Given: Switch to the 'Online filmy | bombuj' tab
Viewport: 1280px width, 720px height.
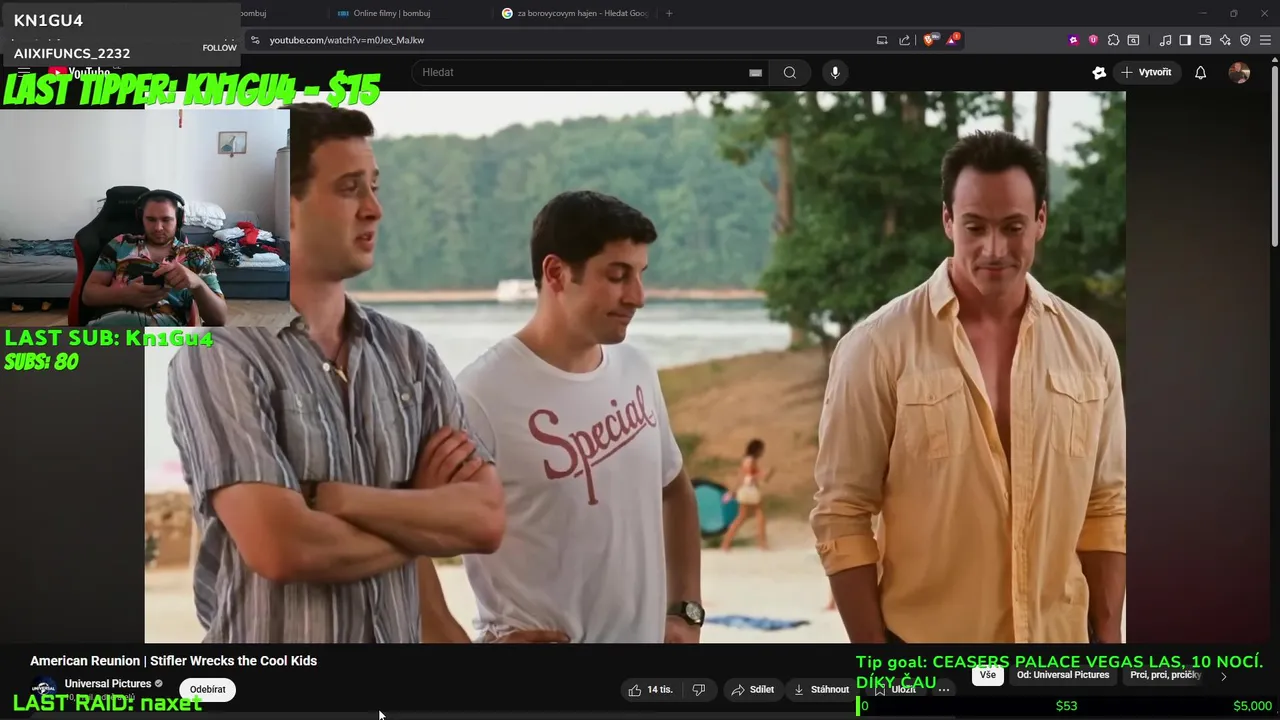Looking at the screenshot, I should (411, 13).
